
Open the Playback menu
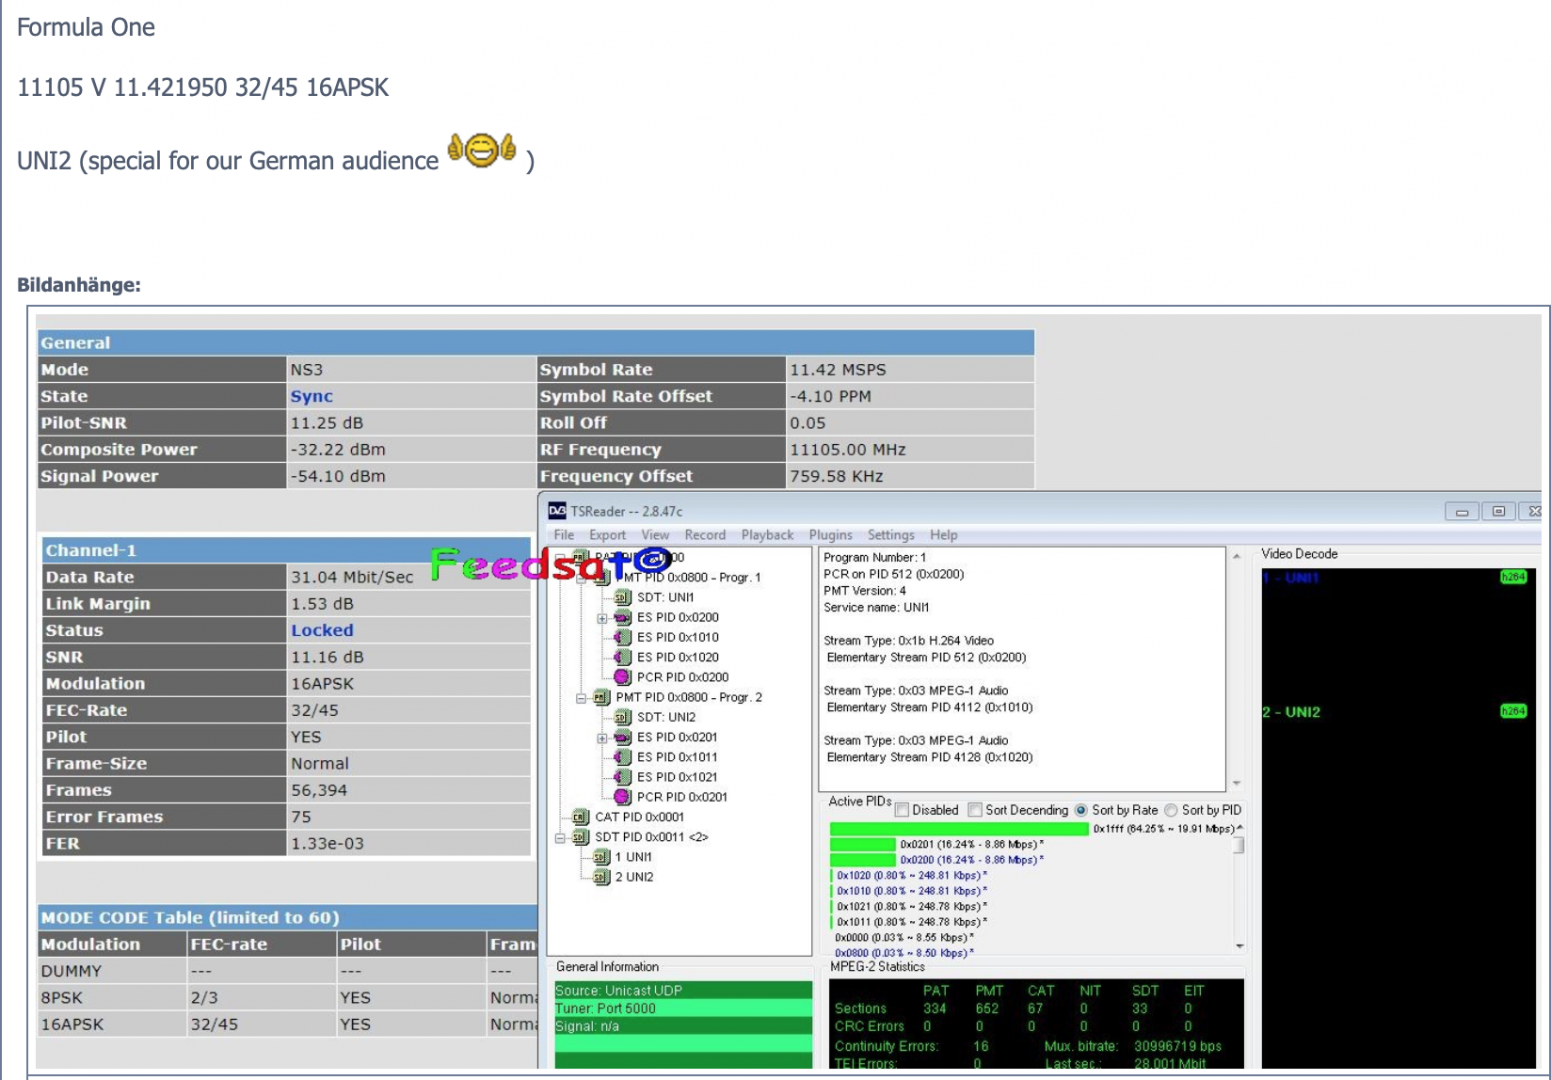[767, 535]
